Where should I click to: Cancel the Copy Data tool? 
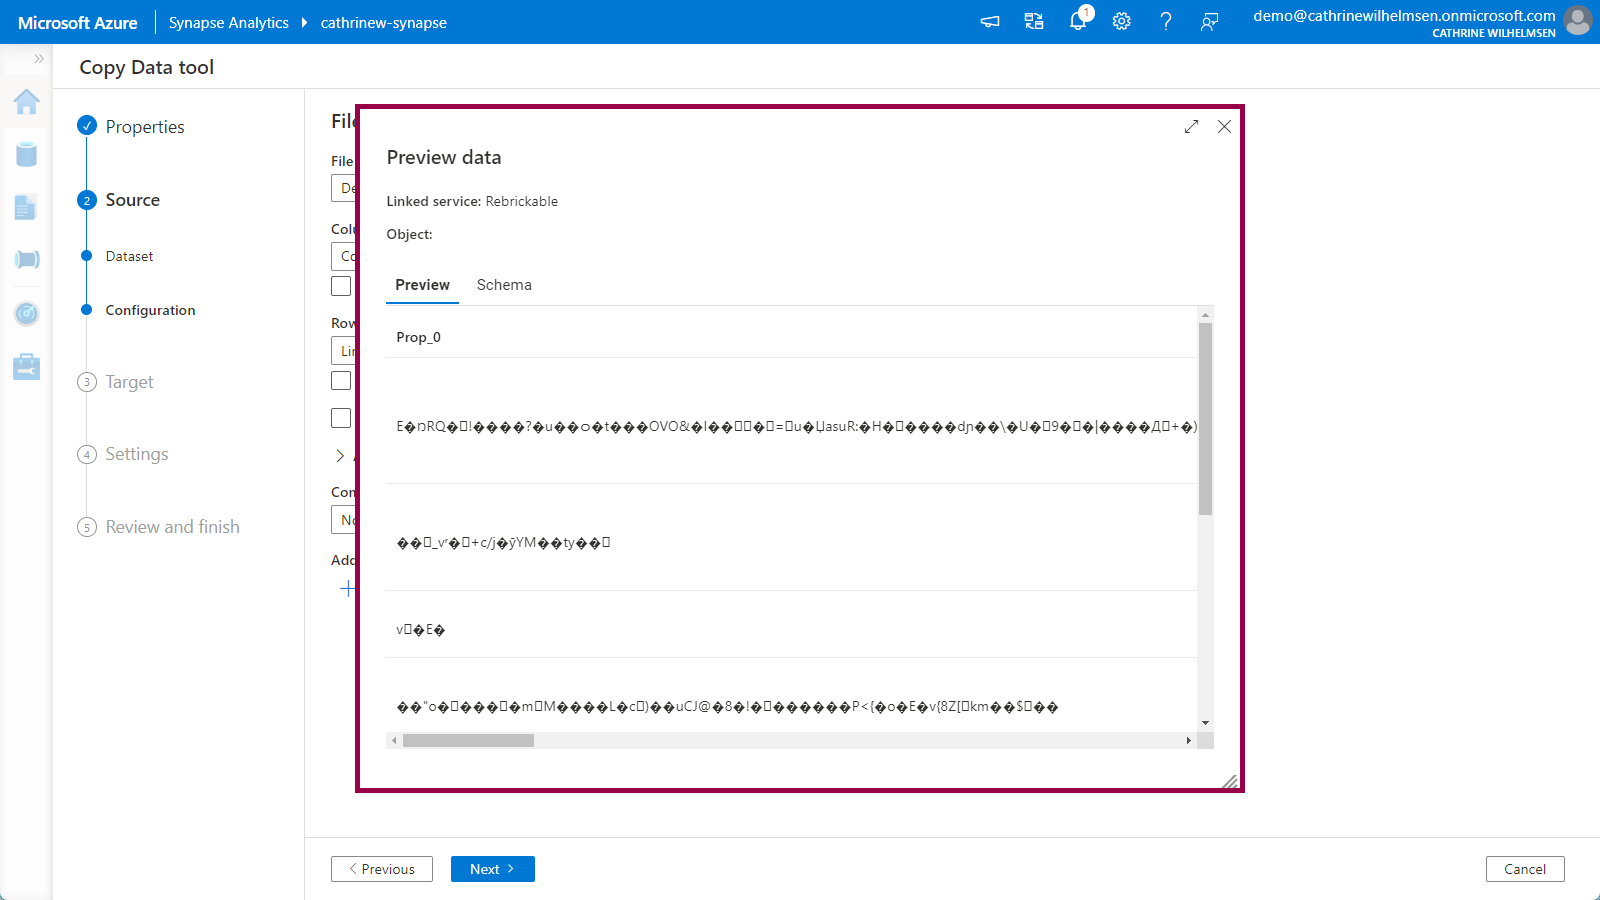[1524, 869]
